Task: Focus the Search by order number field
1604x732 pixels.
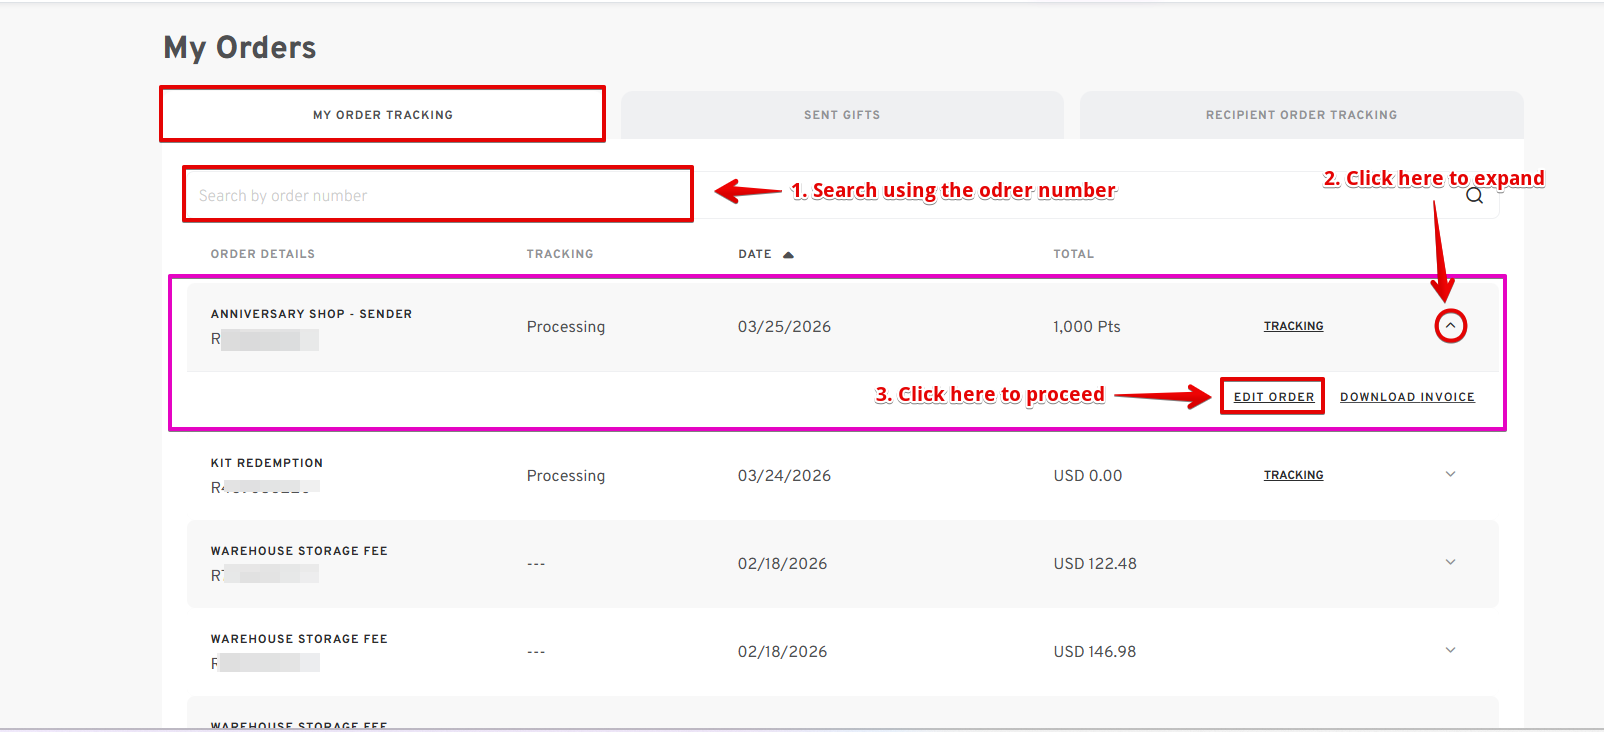Action: tap(437, 196)
